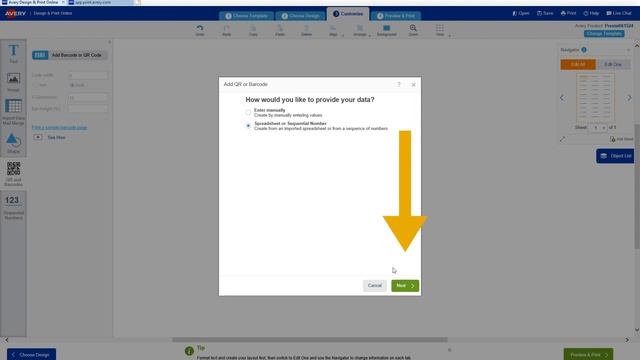
Task: Expand Navigator with diagonal arrows icon
Action: tap(562, 139)
